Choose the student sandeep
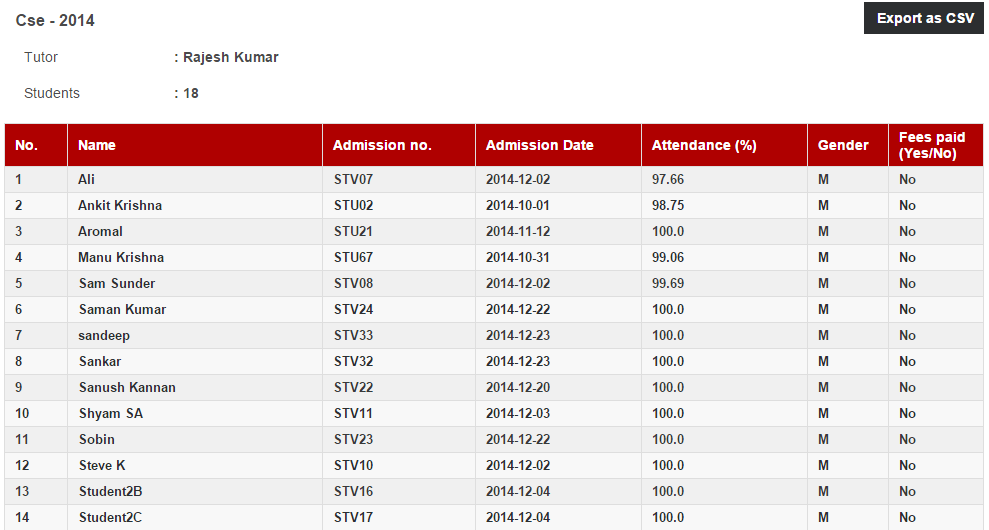Screen dimensions: 989x530 click(x=104, y=336)
